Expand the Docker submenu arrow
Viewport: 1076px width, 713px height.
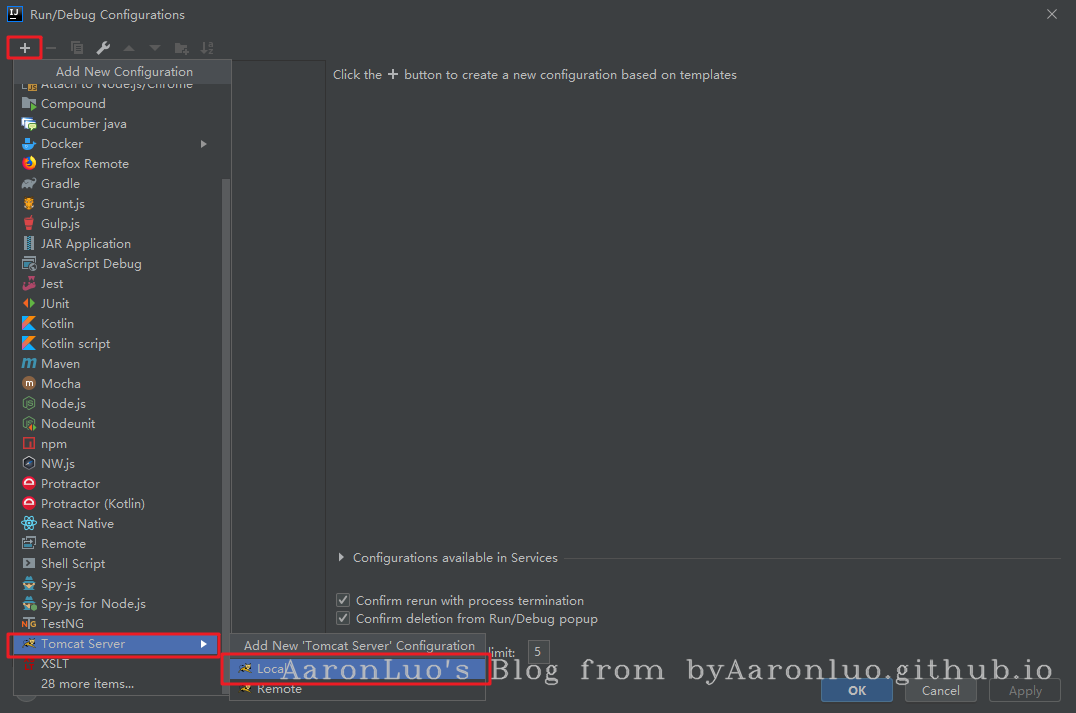(204, 144)
